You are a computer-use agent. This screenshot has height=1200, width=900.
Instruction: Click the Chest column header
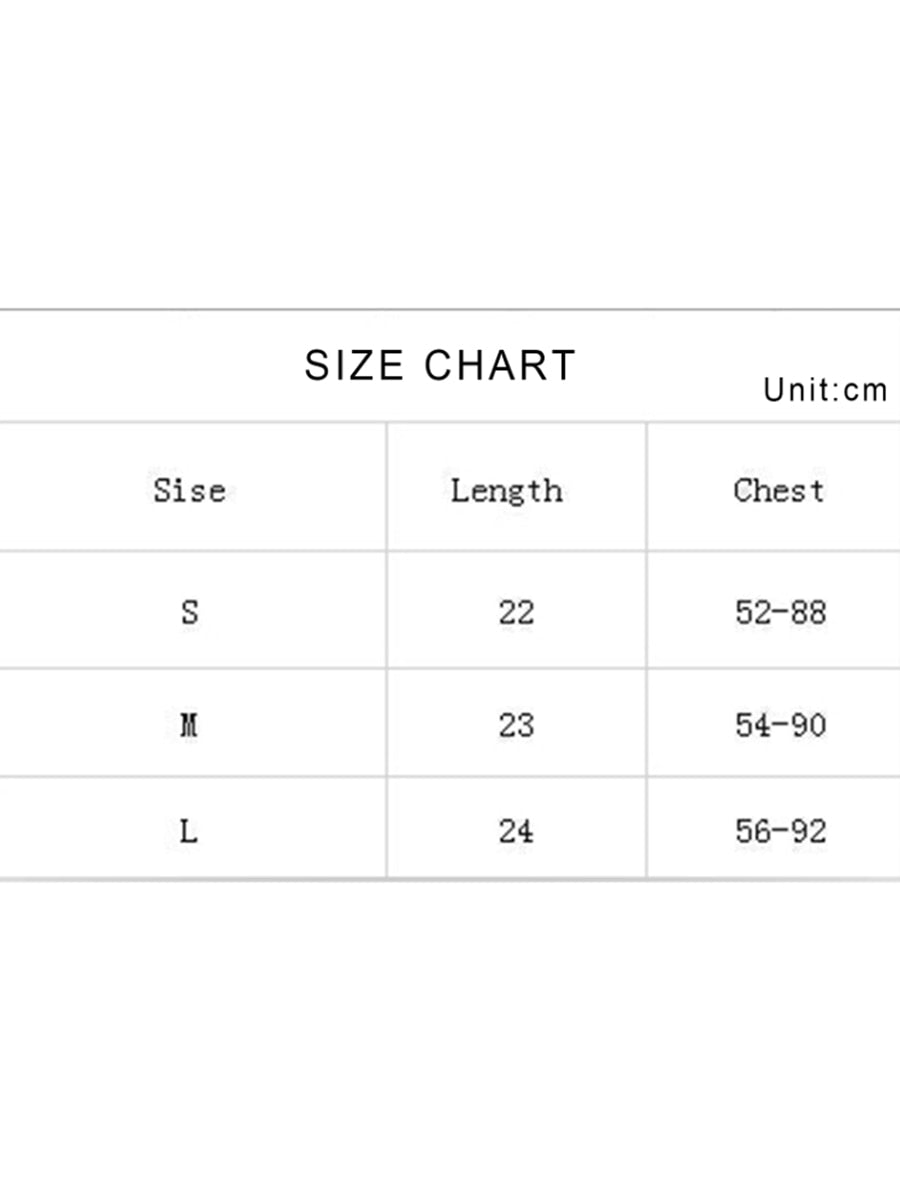click(779, 491)
